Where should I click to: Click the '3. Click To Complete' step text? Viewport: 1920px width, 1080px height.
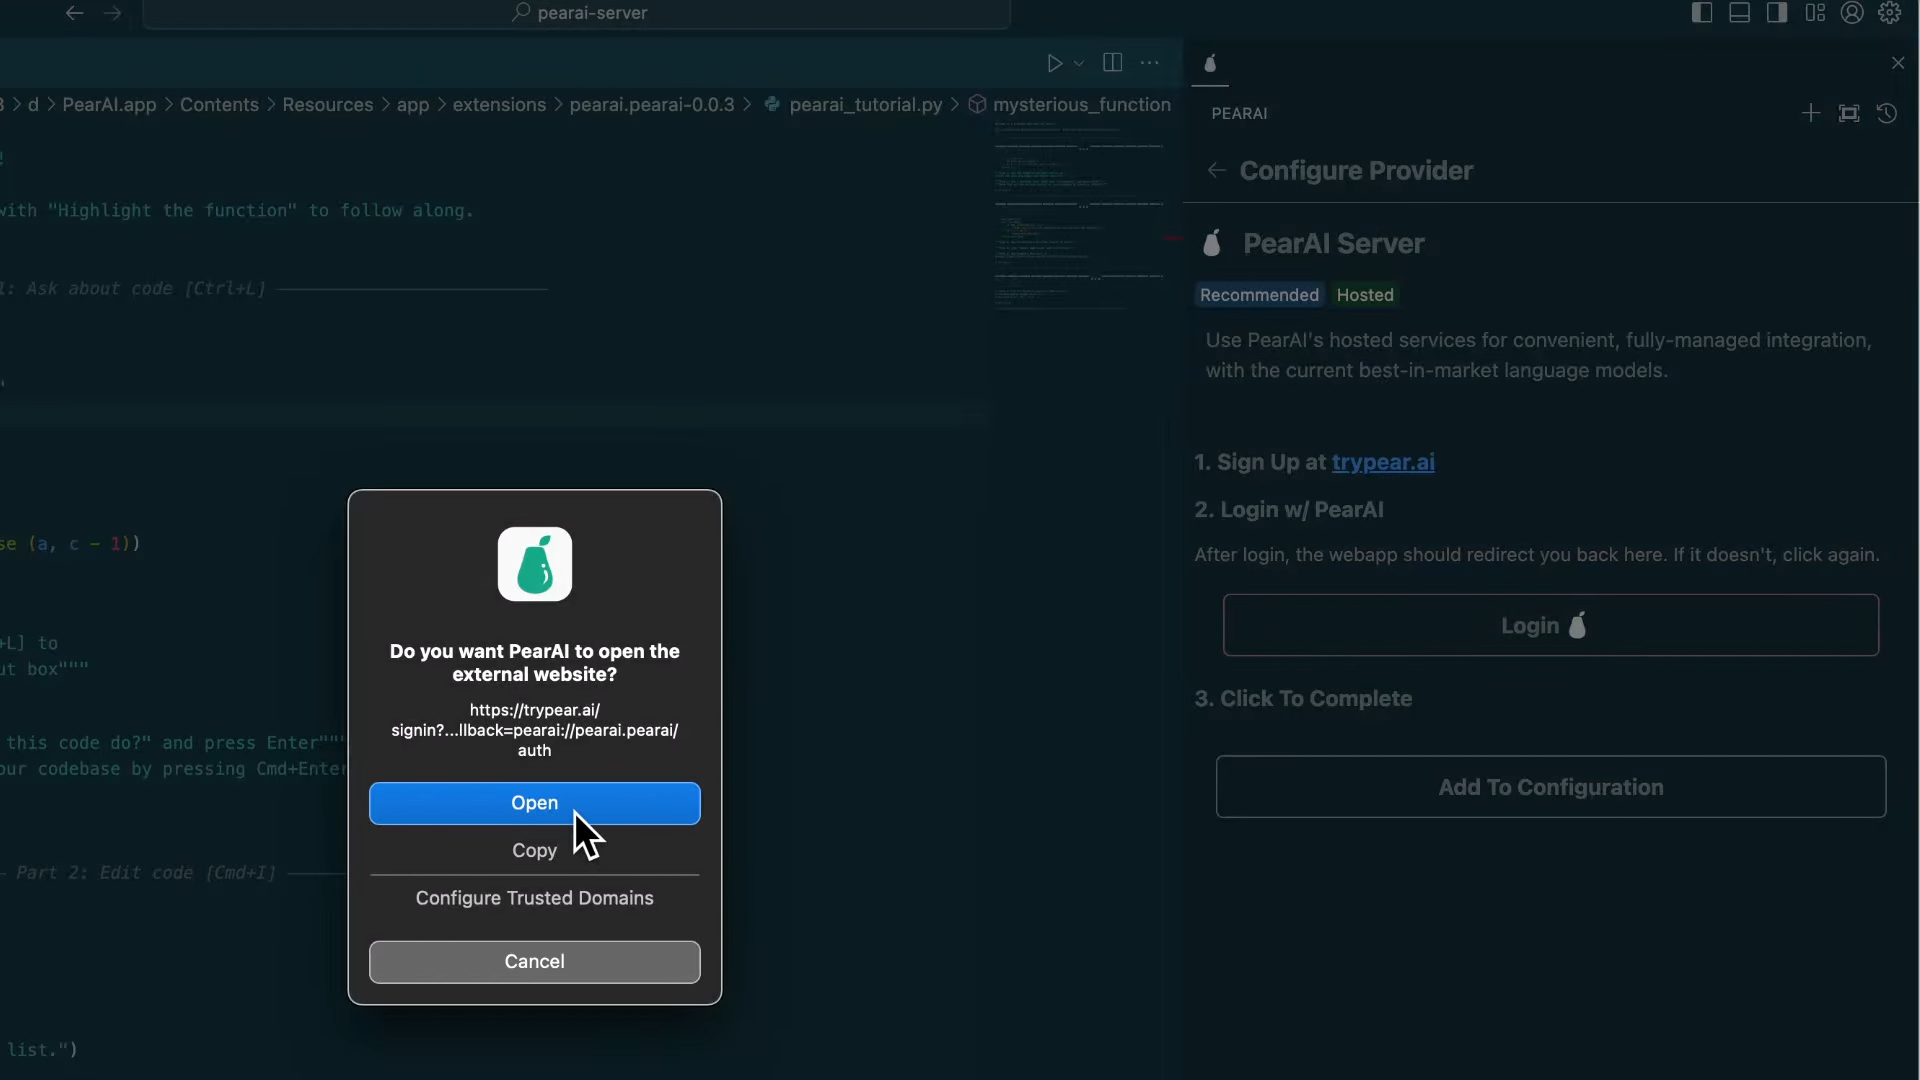(1303, 699)
